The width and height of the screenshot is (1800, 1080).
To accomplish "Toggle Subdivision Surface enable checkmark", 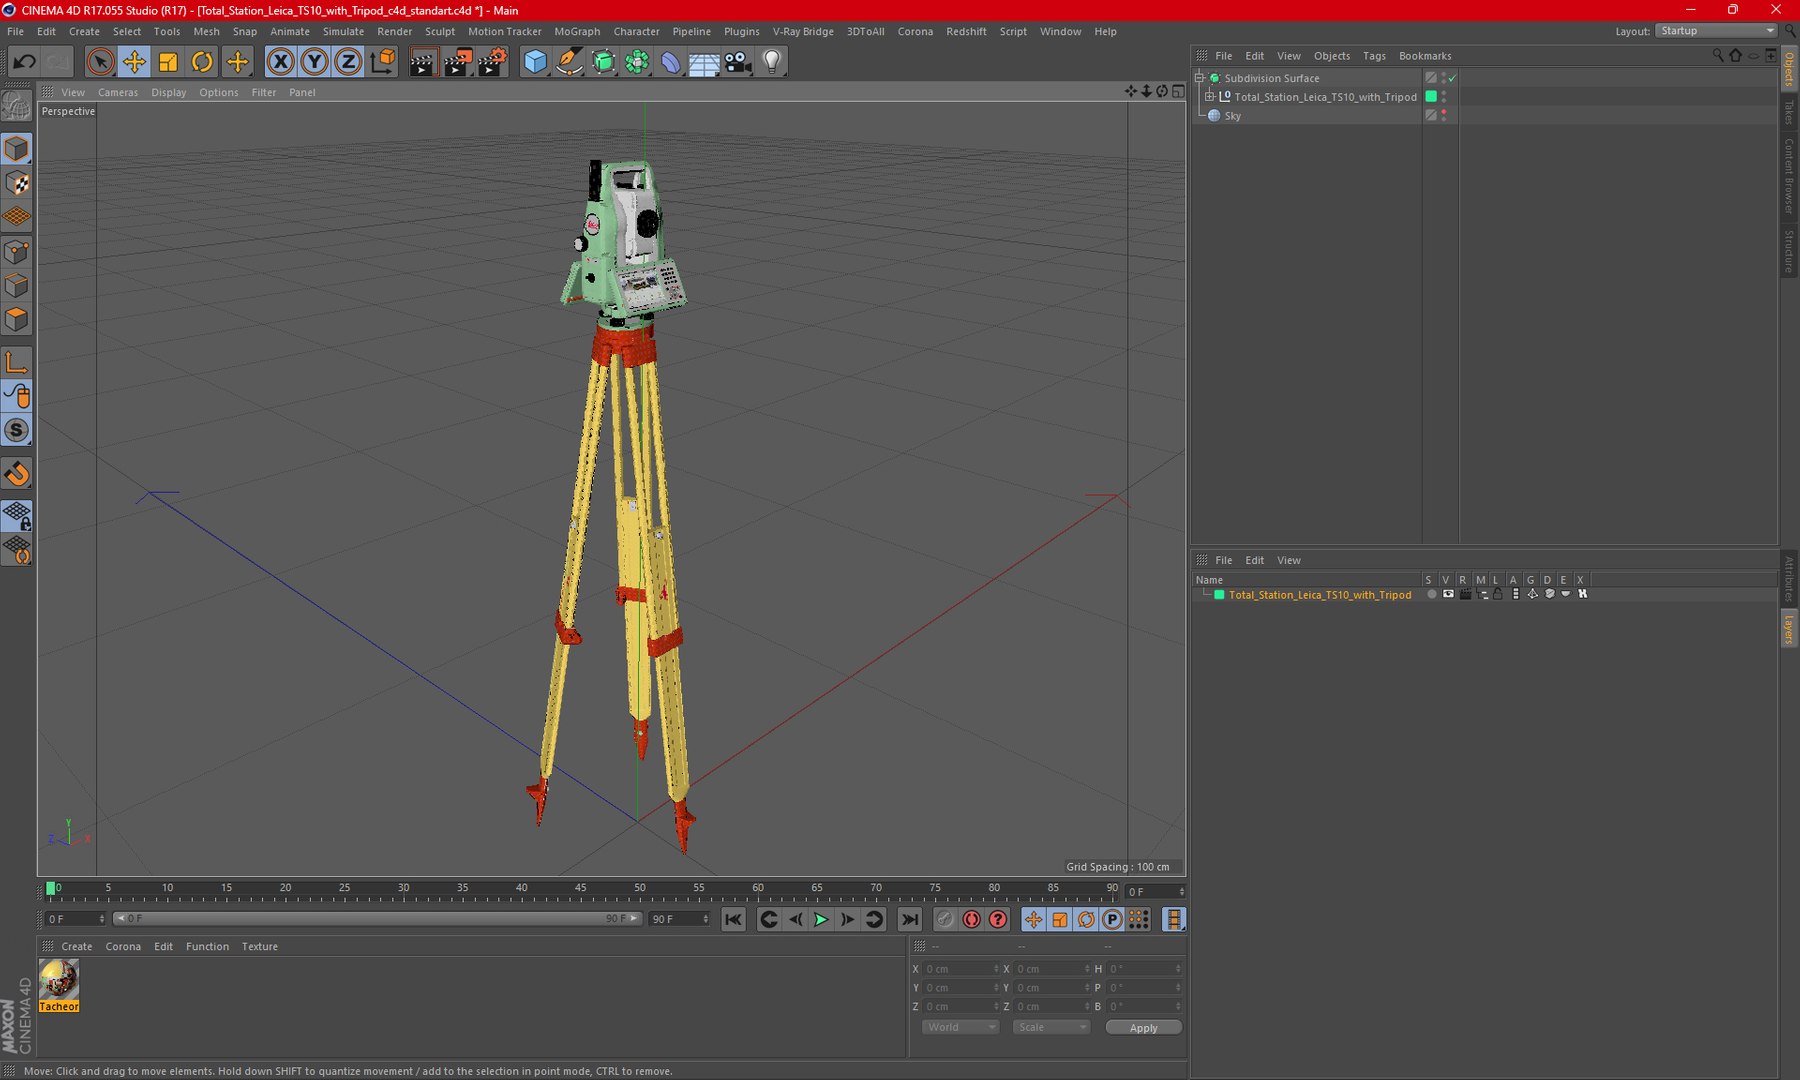I will 1452,78.
